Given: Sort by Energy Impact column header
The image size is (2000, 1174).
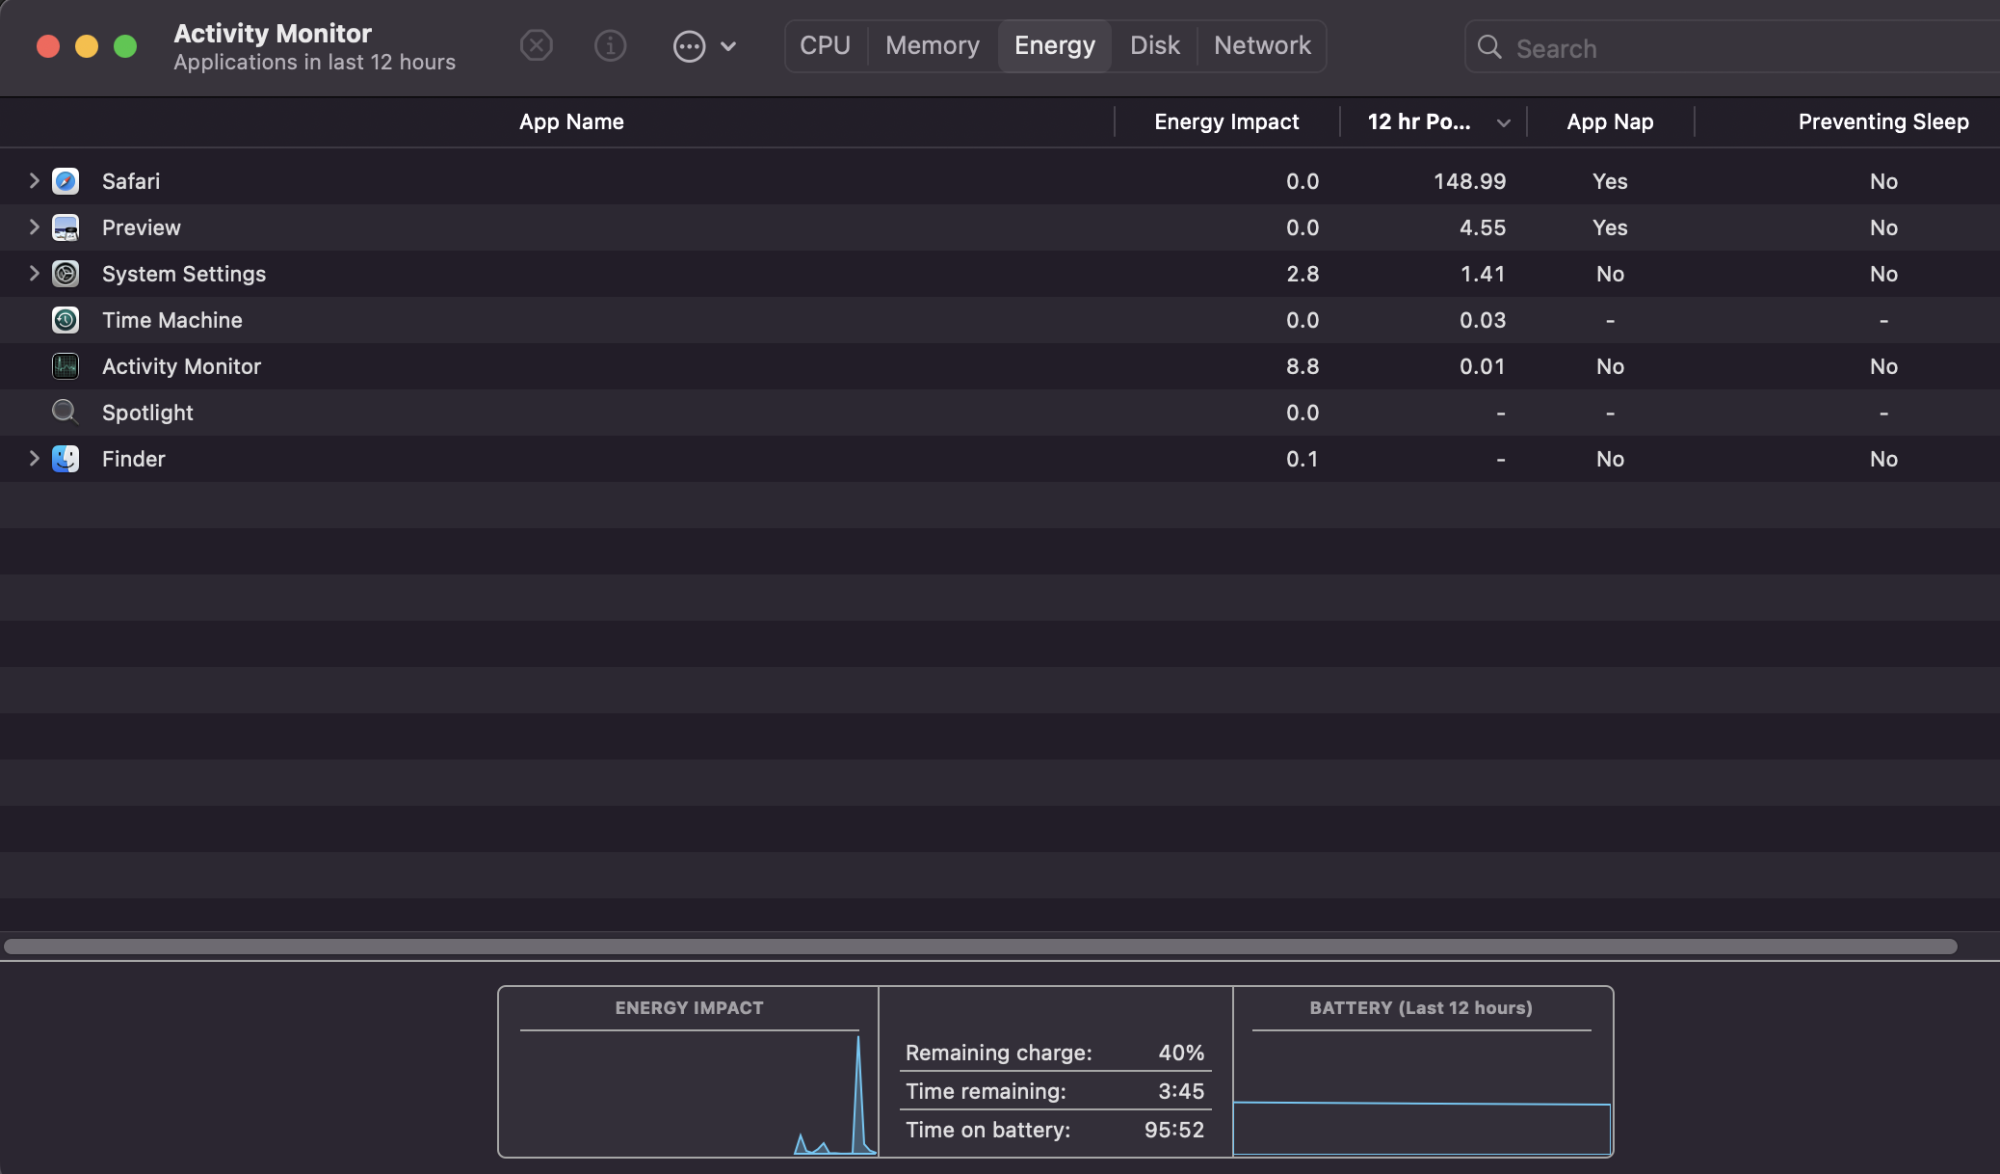Looking at the screenshot, I should click(x=1226, y=122).
